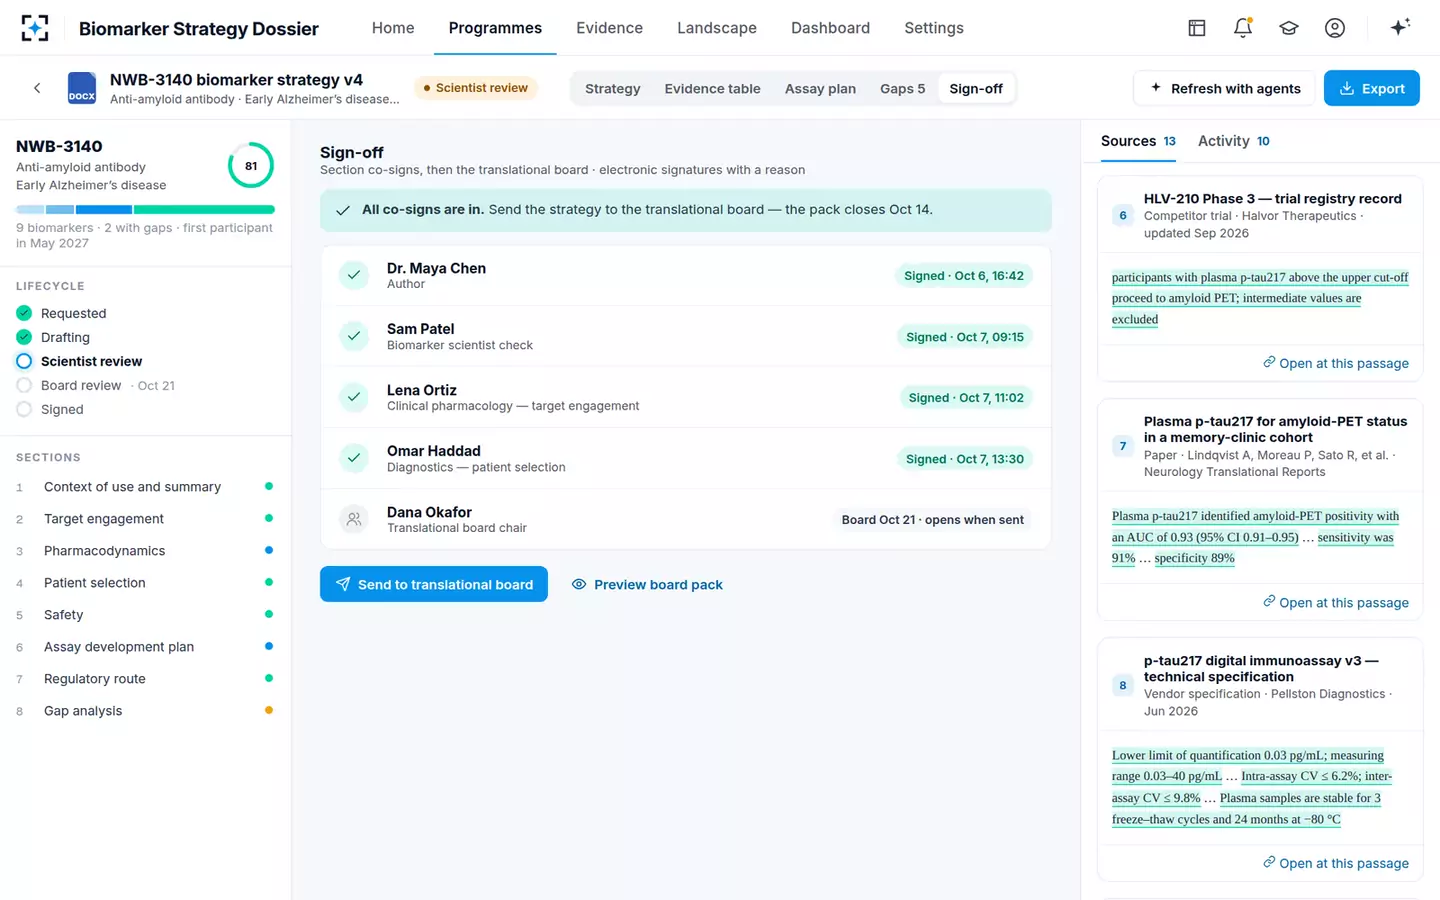
Task: Switch to the Sign-off tab
Action: [976, 88]
